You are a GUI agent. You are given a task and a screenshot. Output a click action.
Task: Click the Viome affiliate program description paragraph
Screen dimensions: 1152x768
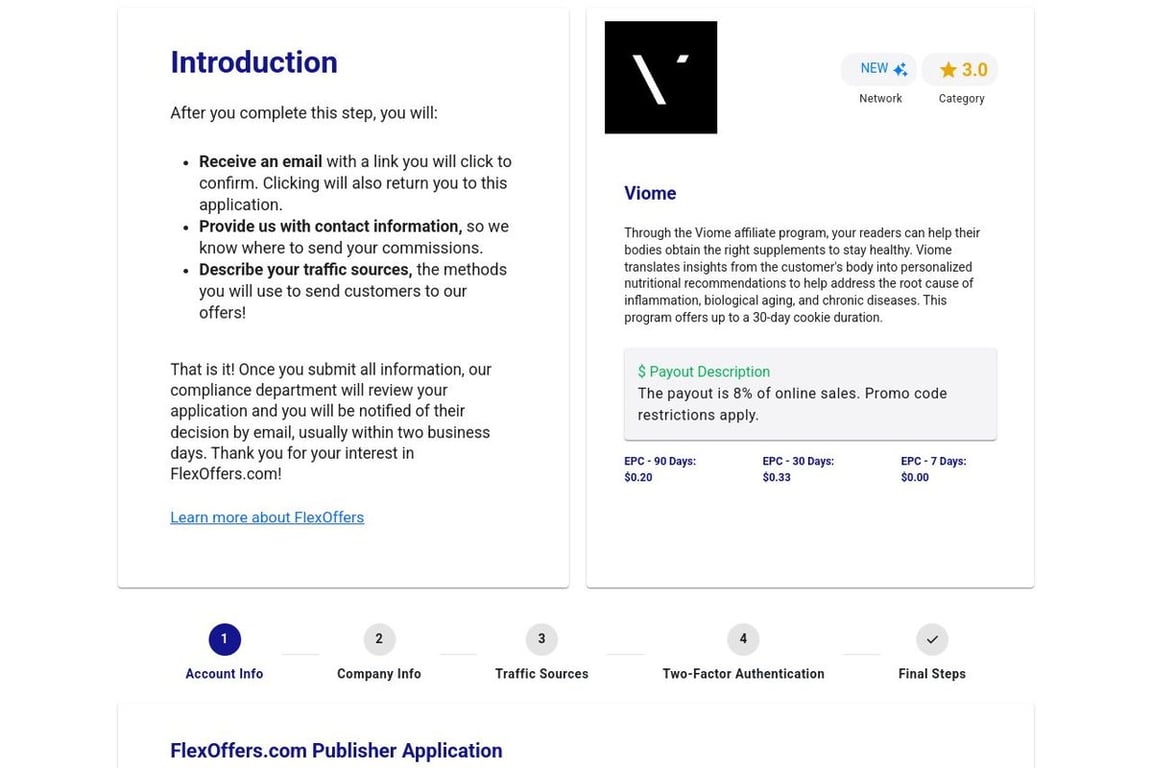click(x=802, y=275)
